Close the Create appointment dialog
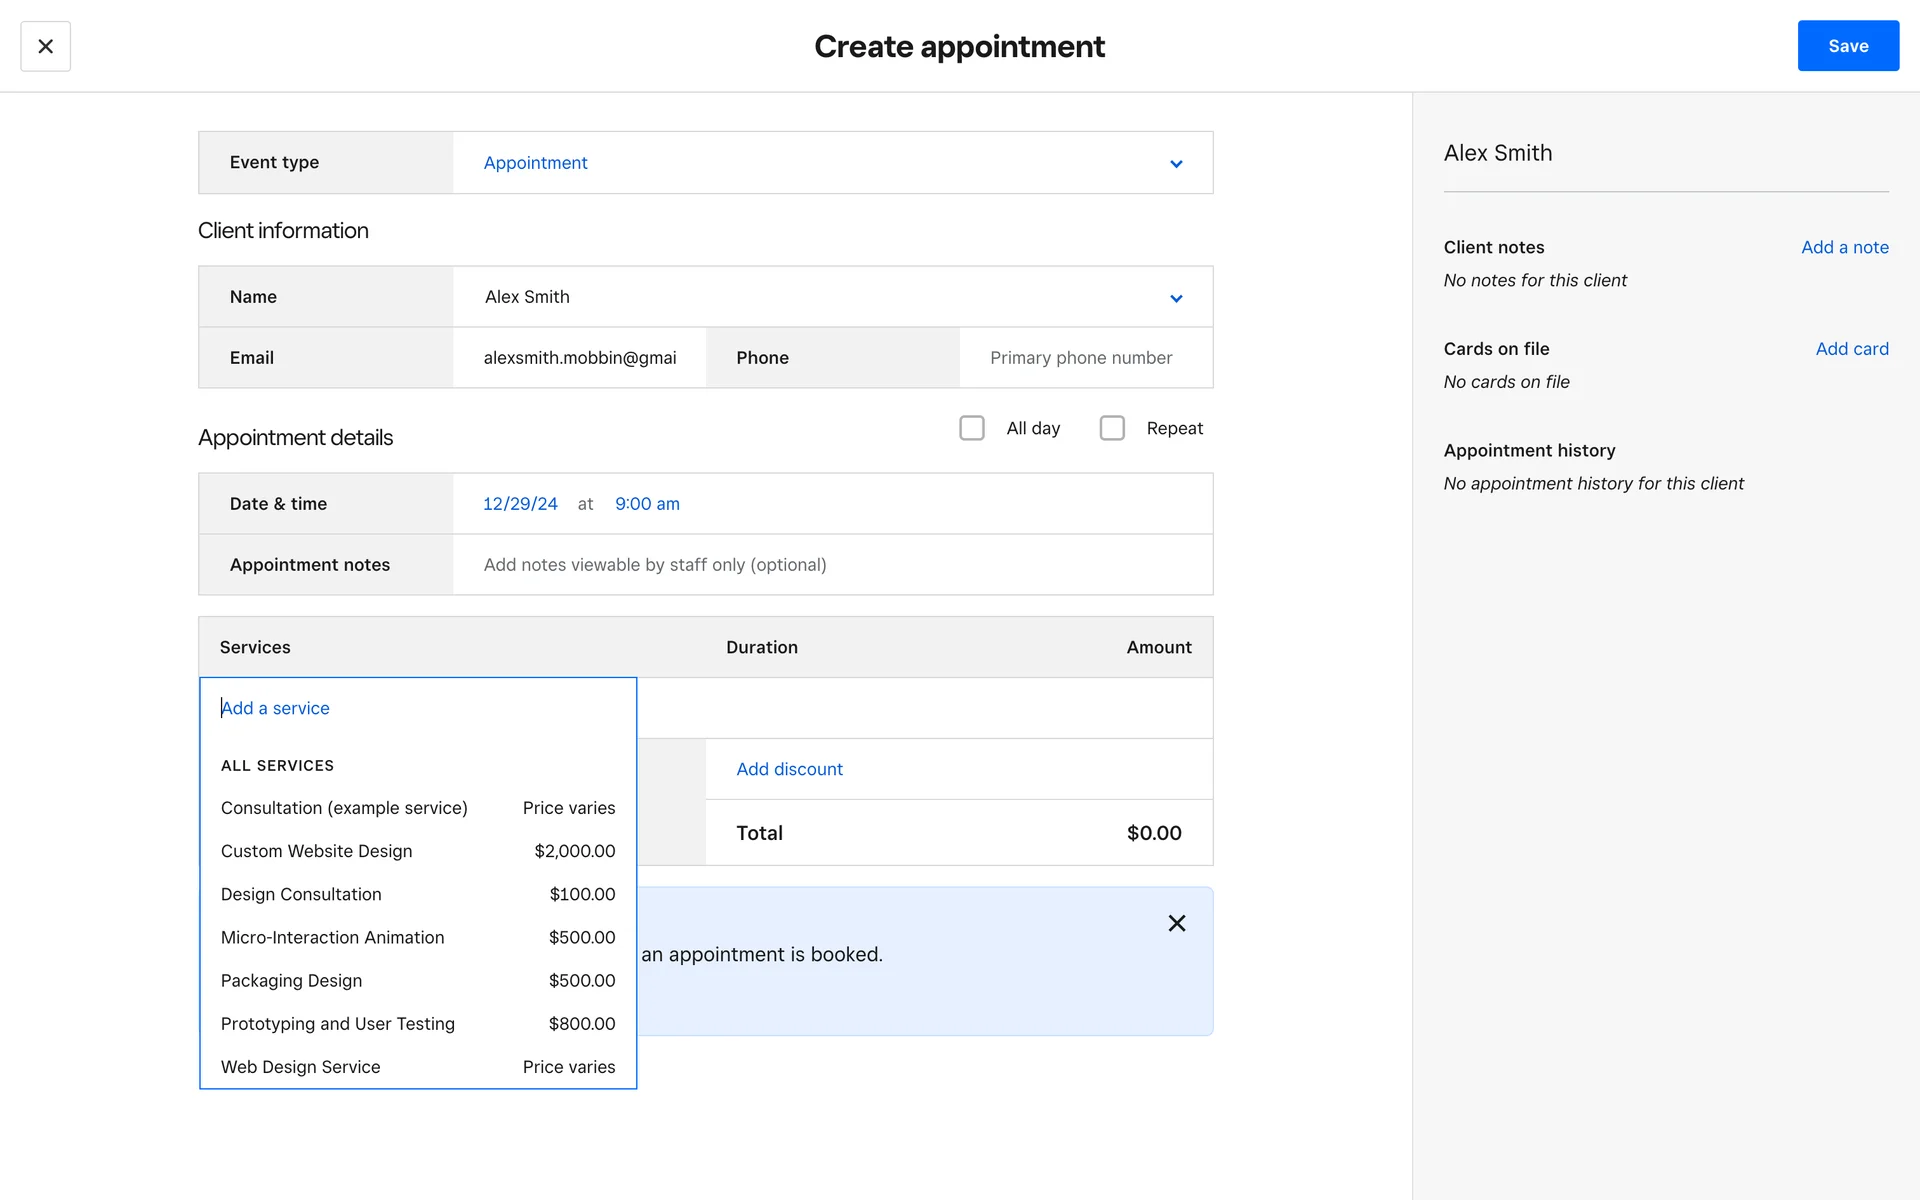1920x1200 pixels. click(45, 46)
